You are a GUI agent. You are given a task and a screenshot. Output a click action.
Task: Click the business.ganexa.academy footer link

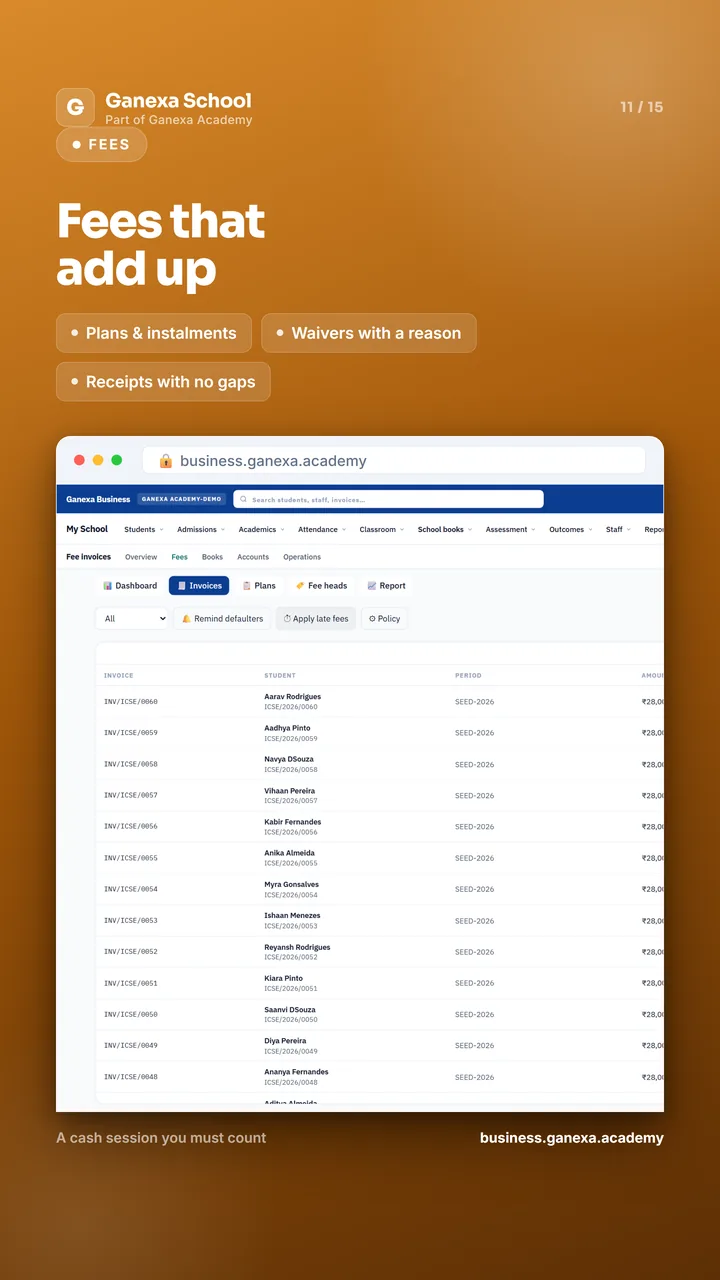tap(572, 1138)
